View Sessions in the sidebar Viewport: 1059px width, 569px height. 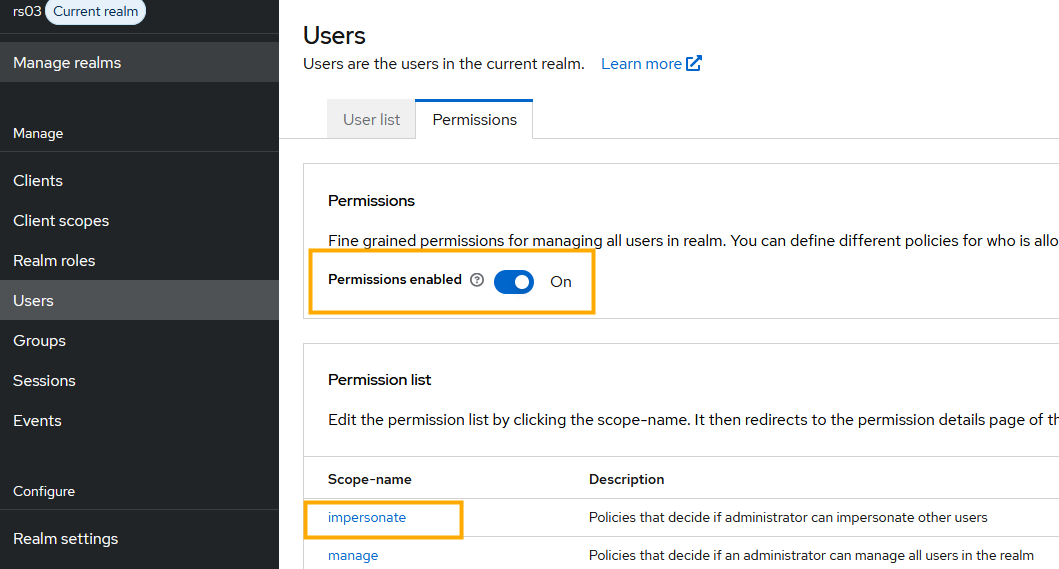[x=44, y=380]
